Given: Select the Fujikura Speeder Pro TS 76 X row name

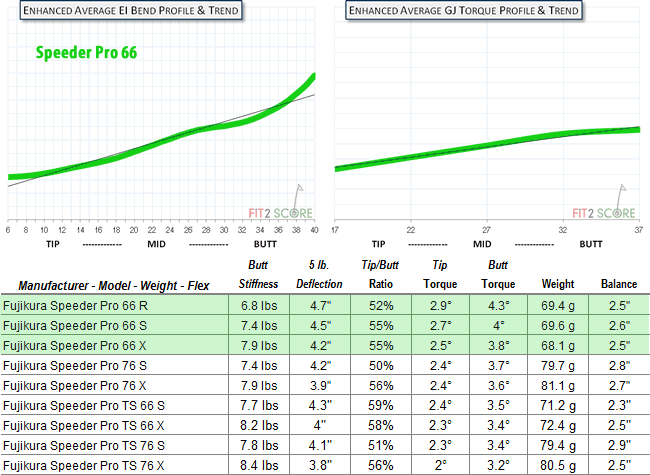Looking at the screenshot, I should (x=83, y=465).
